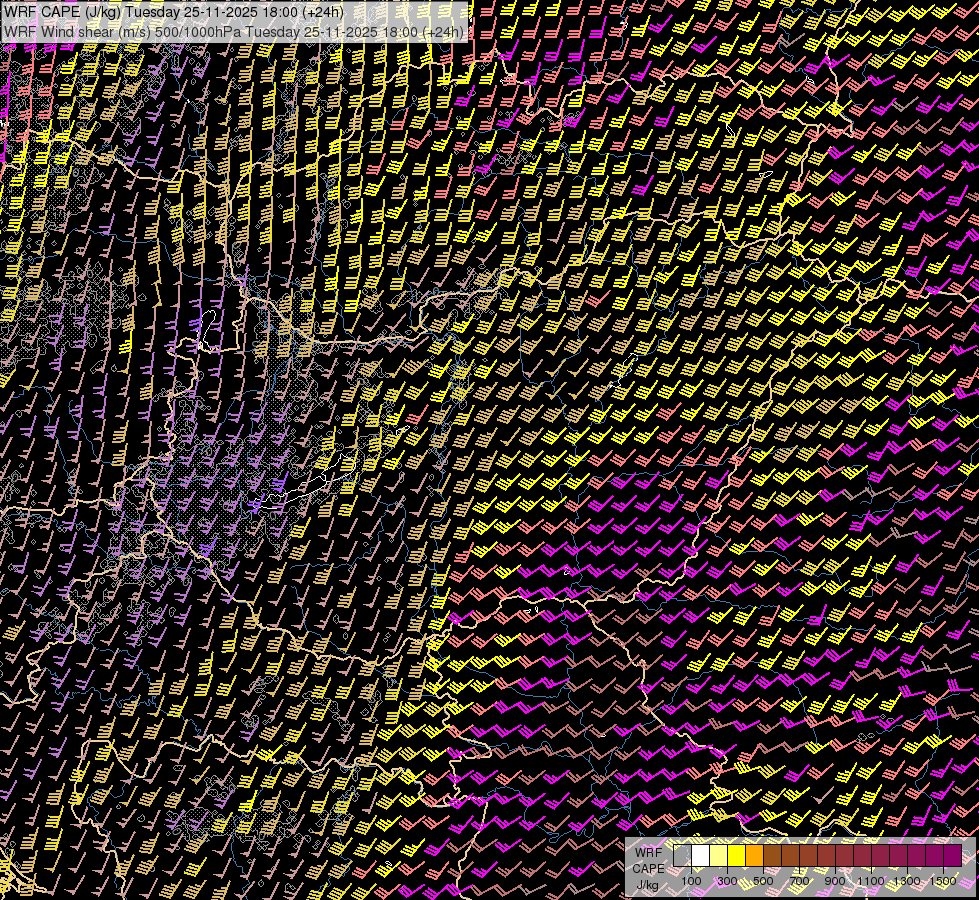The height and width of the screenshot is (900, 979).
Task: Click the WRF CAPE (J/kg) title line
Action: (x=174, y=11)
